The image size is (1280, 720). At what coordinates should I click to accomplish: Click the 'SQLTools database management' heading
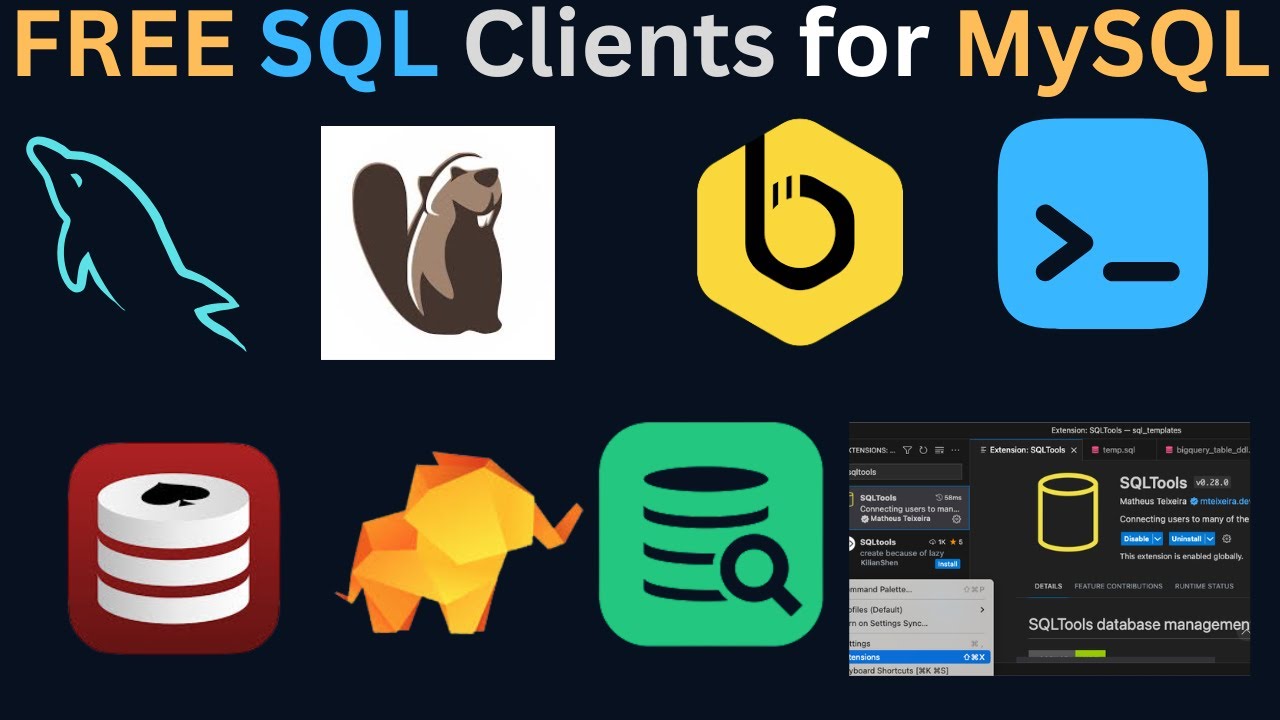(1139, 624)
